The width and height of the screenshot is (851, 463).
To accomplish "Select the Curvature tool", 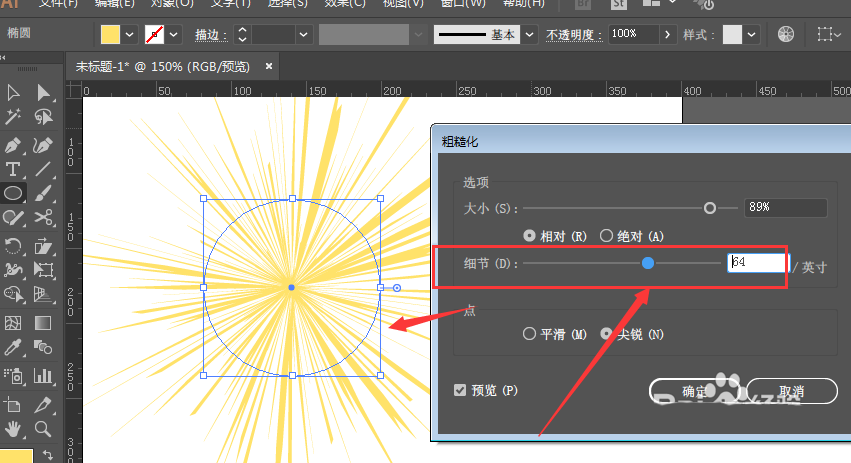I will click(x=43, y=145).
